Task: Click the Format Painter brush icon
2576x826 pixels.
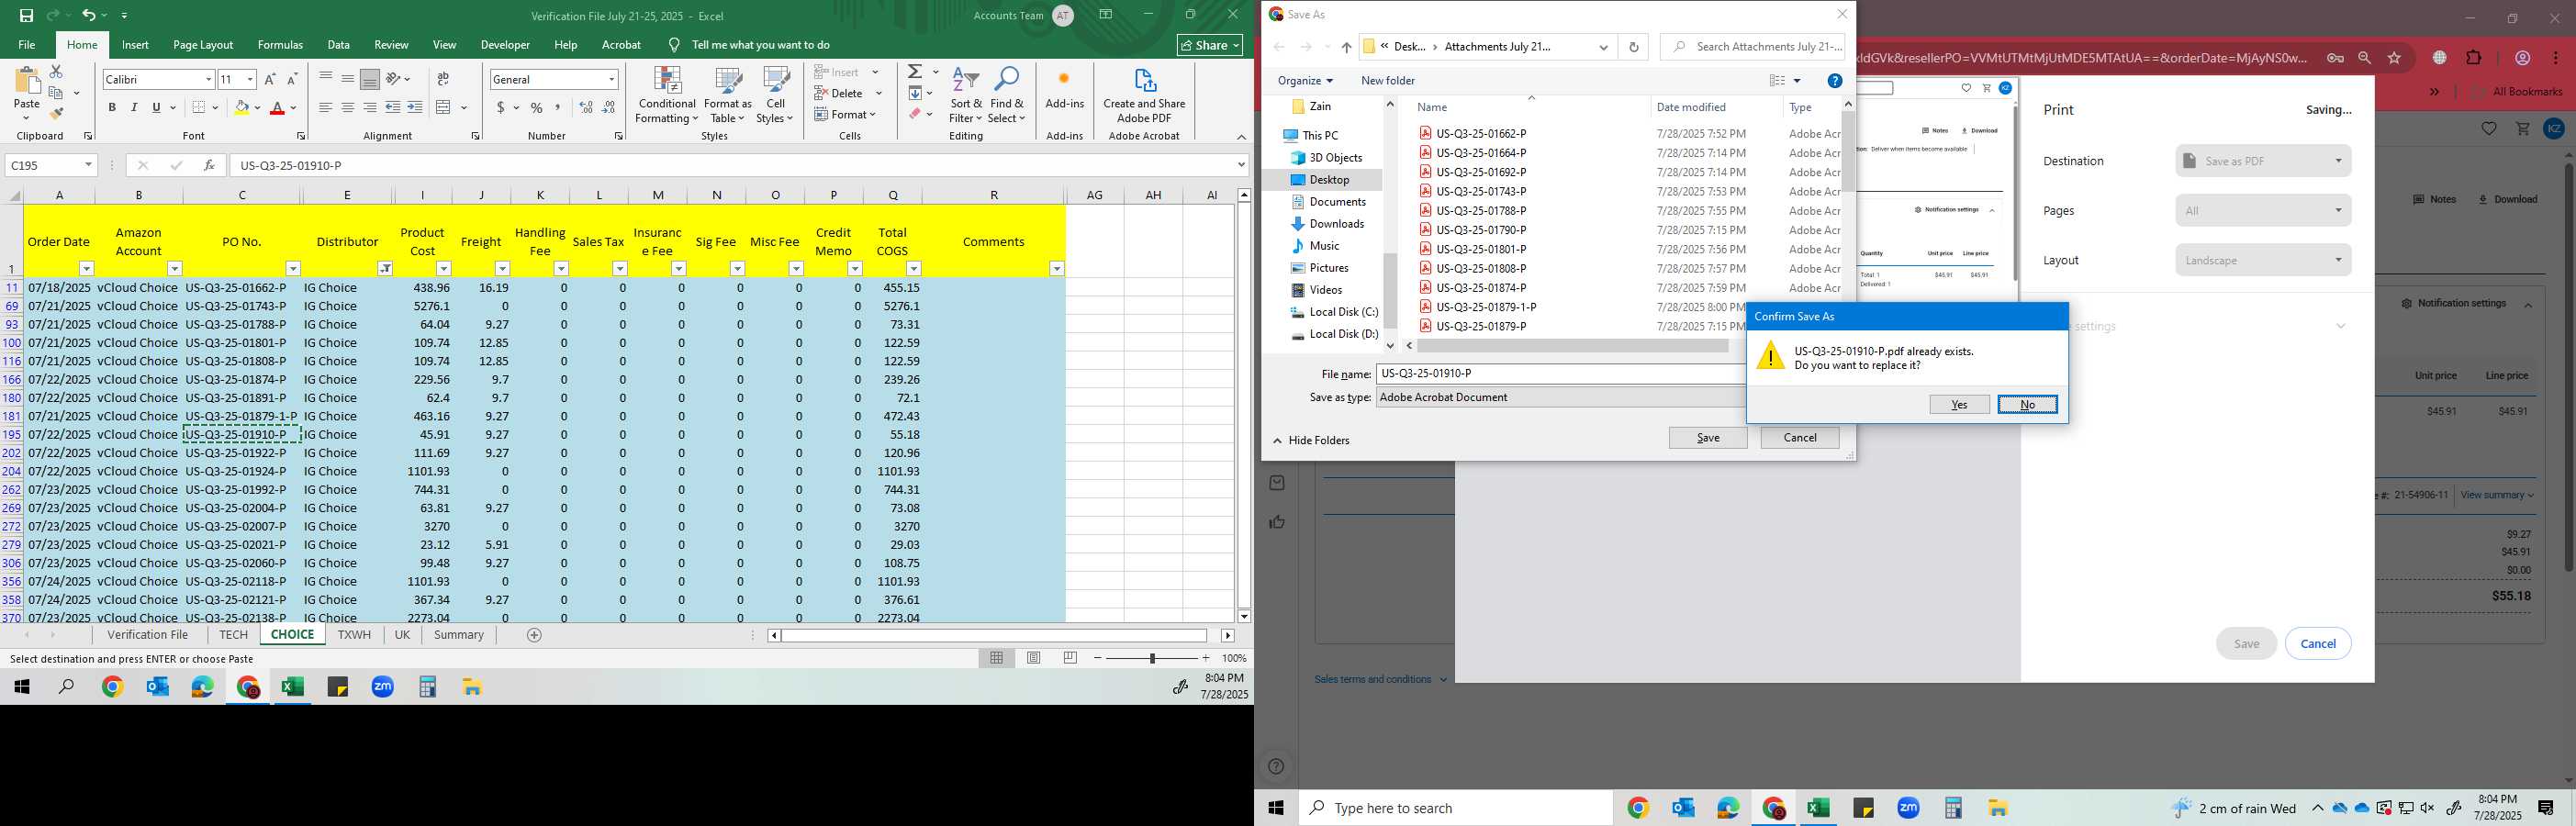Action: point(56,113)
